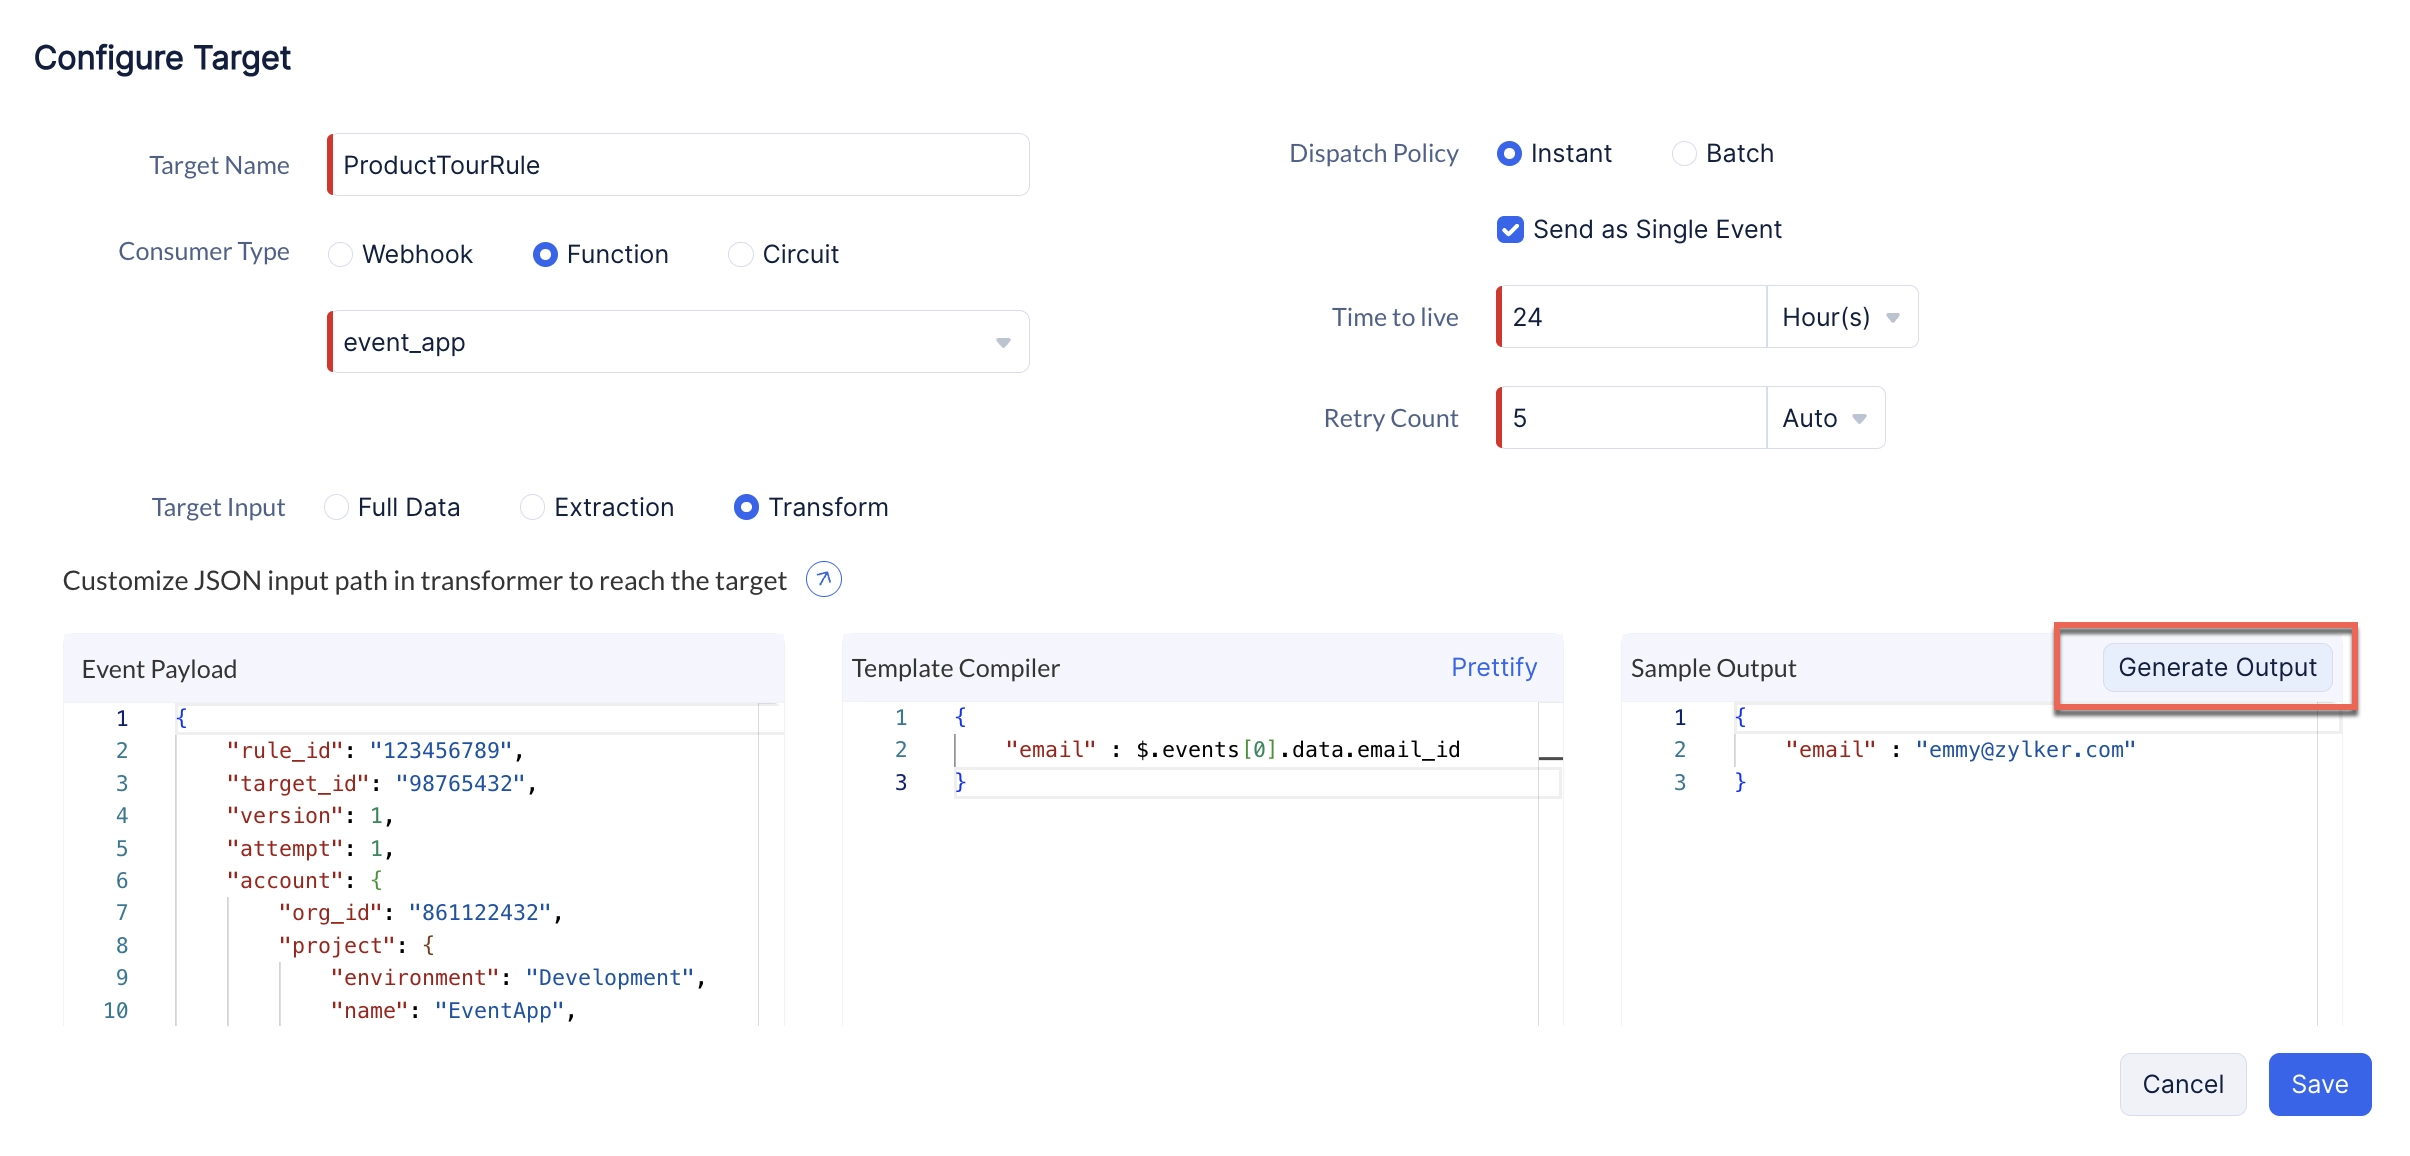Click the Time to live value field
This screenshot has height=1156, width=2410.
point(1632,317)
